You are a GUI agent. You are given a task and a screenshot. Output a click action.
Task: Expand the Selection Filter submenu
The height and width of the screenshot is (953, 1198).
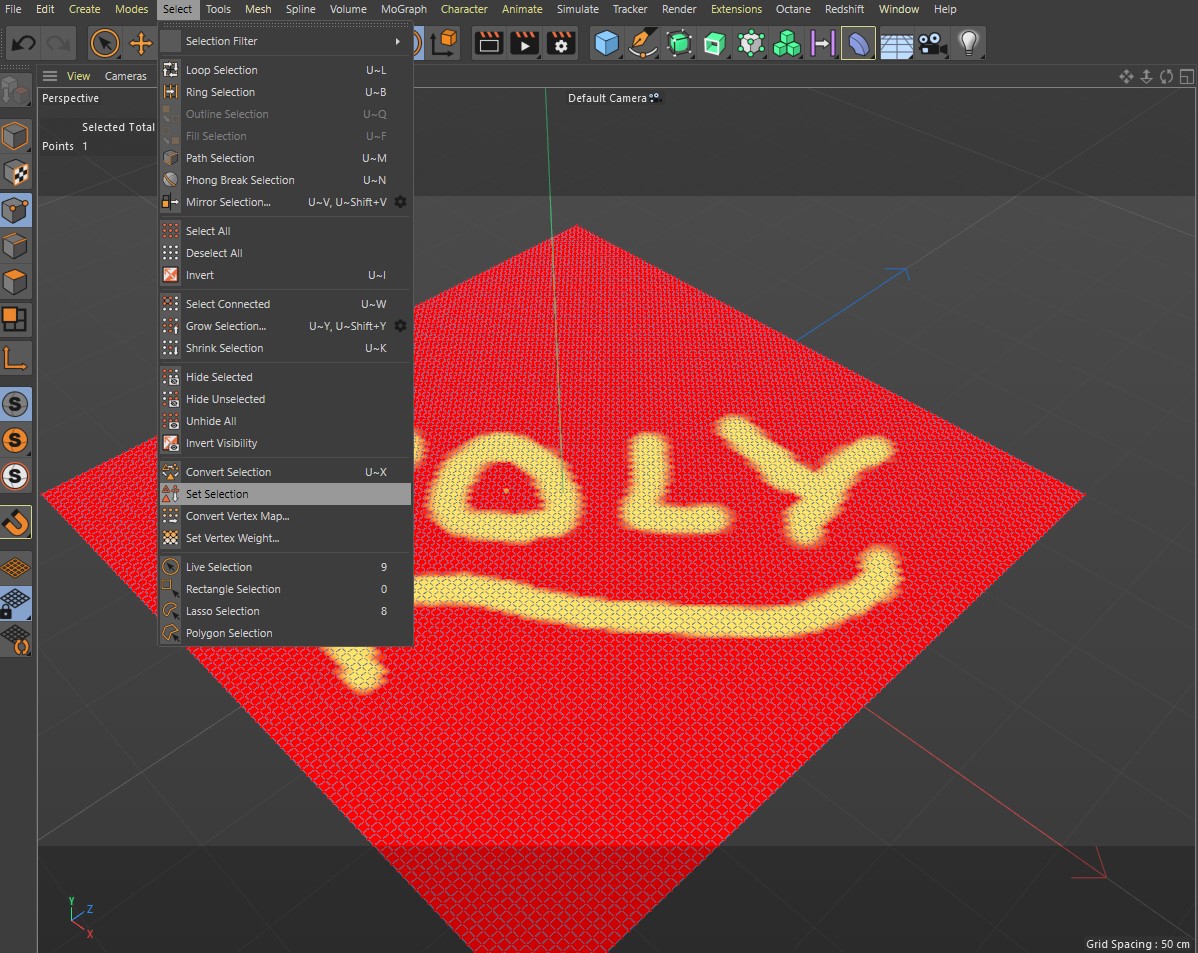tap(285, 41)
